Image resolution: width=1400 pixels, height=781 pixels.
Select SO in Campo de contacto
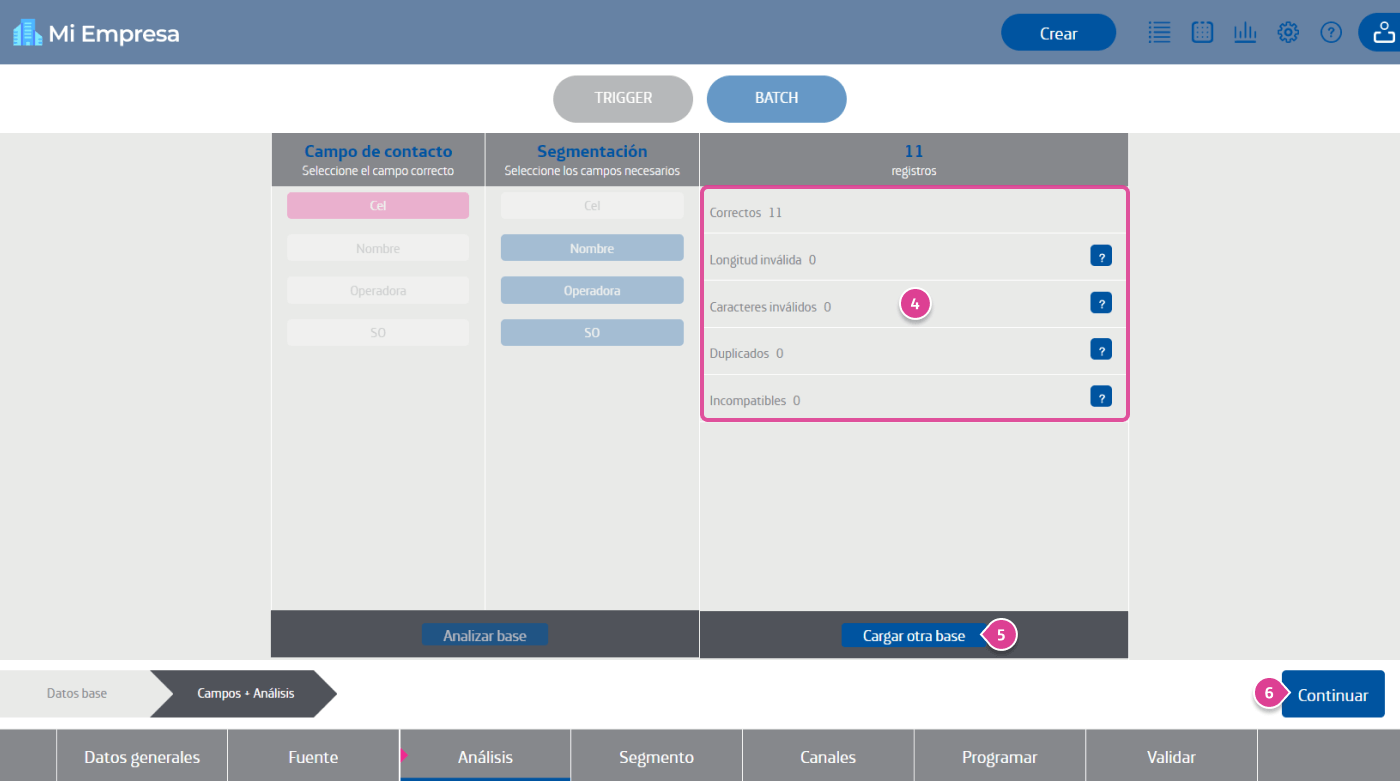point(378,333)
